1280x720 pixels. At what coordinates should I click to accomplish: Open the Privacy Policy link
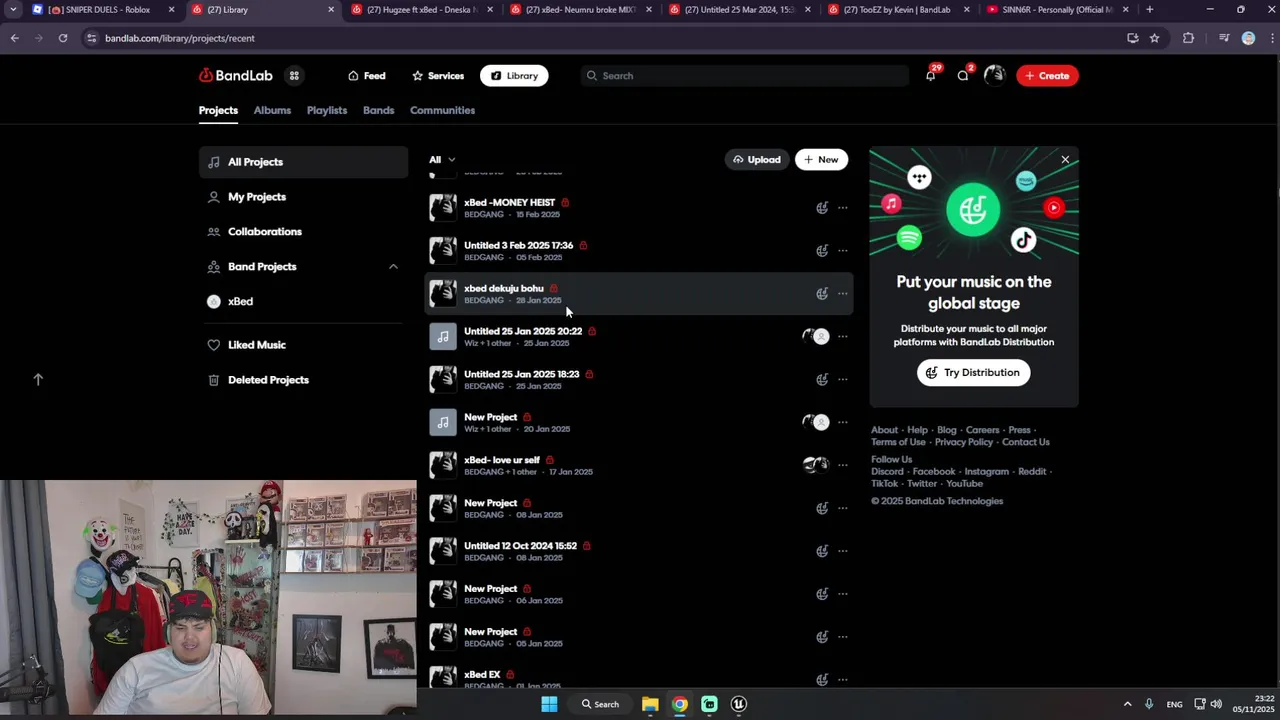click(964, 442)
